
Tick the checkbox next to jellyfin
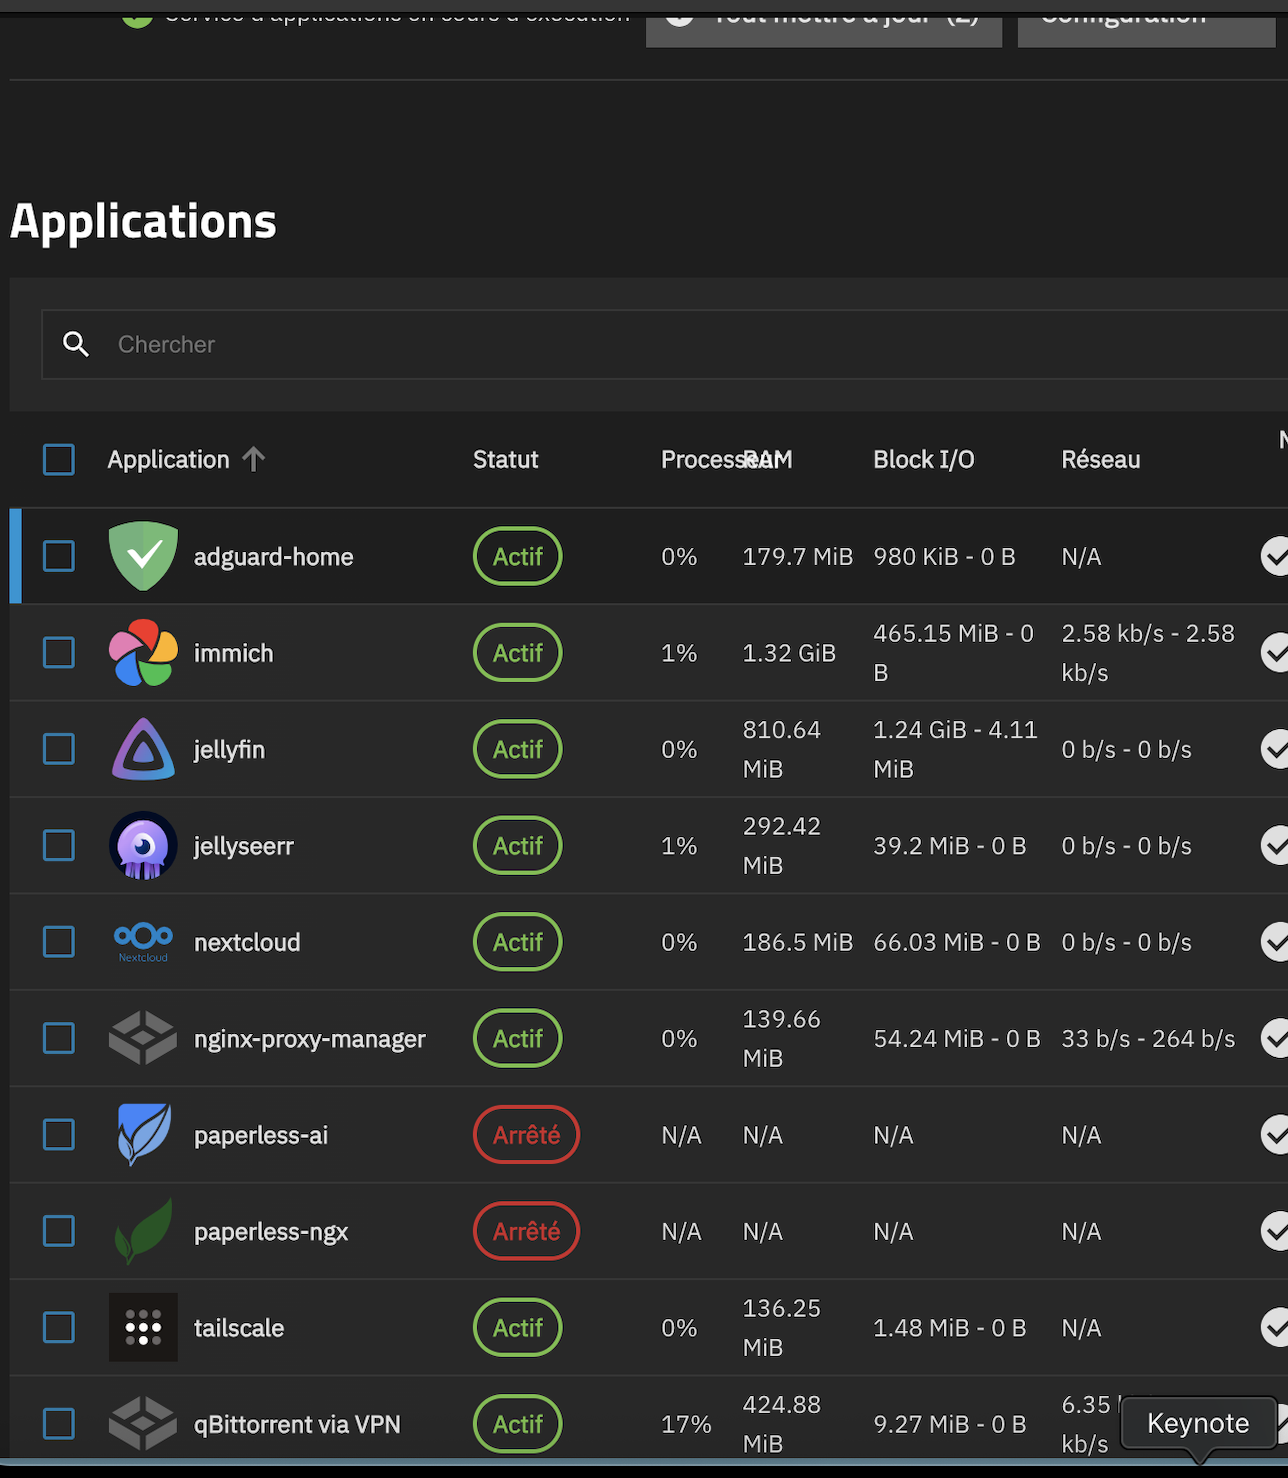58,748
